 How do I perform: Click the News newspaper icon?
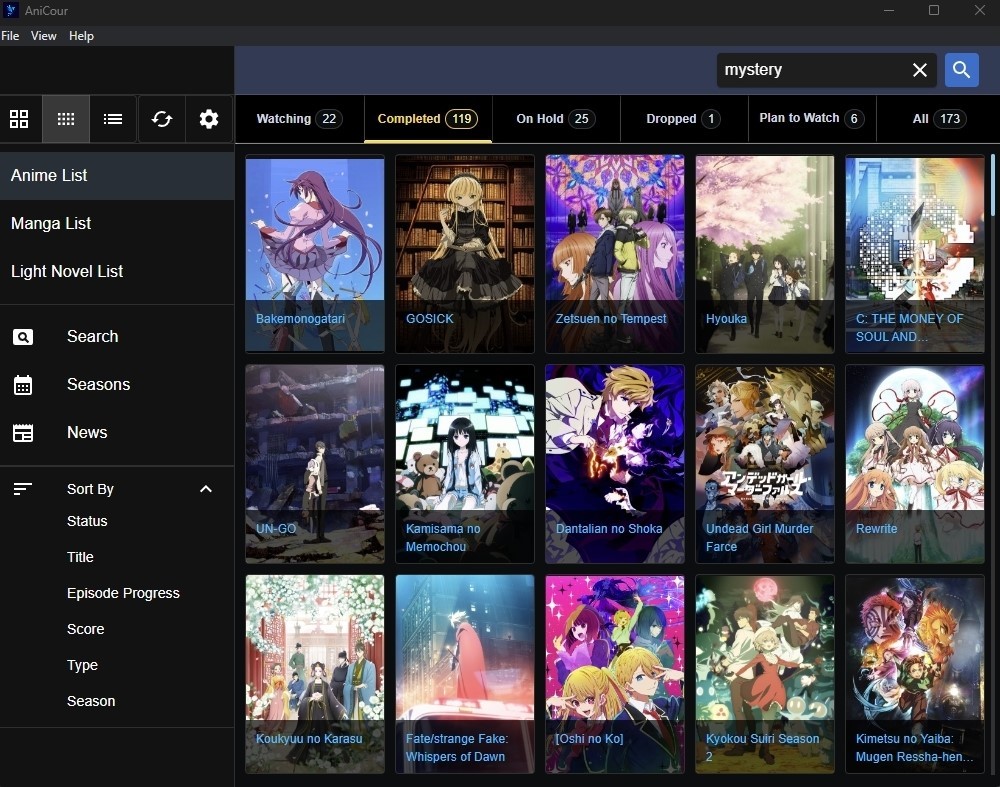23,432
